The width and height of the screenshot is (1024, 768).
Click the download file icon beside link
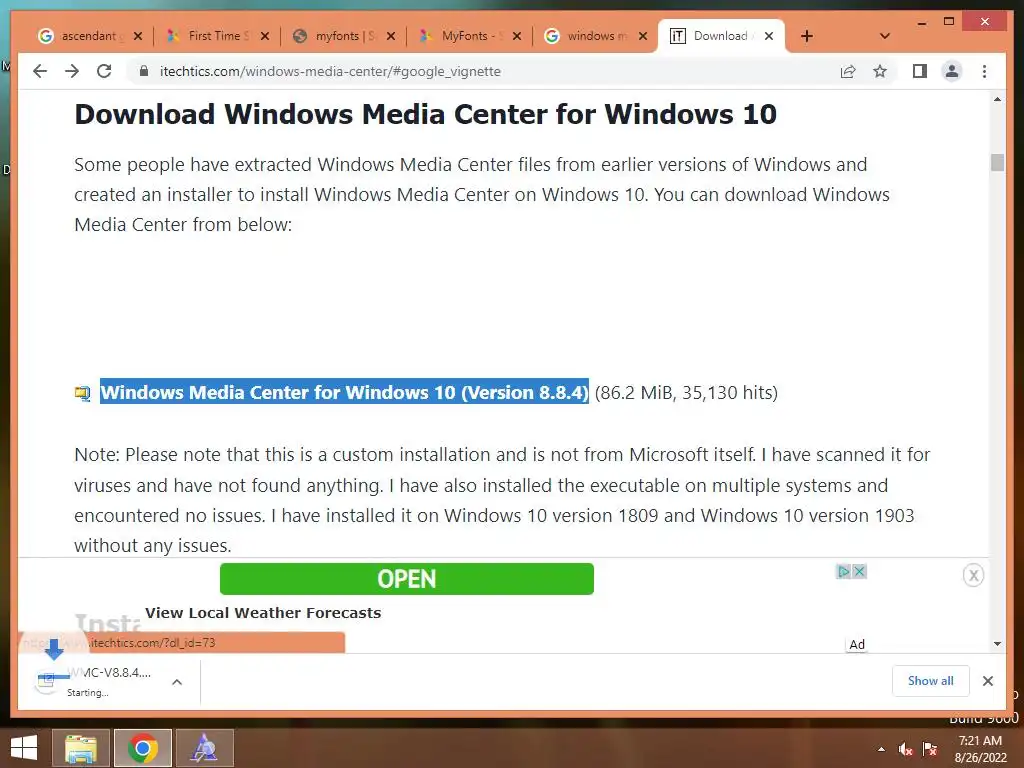(82, 393)
